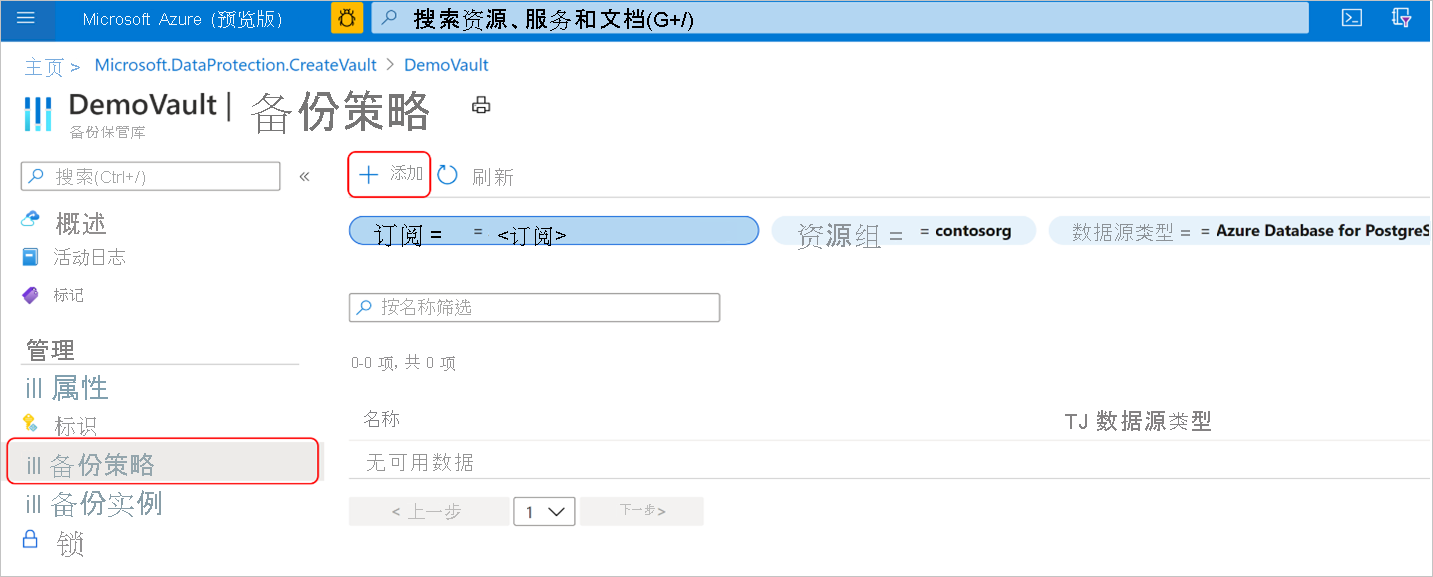Screen dimensions: 1433x577
Task: Sort by 名称 column header
Action: [x=381, y=419]
